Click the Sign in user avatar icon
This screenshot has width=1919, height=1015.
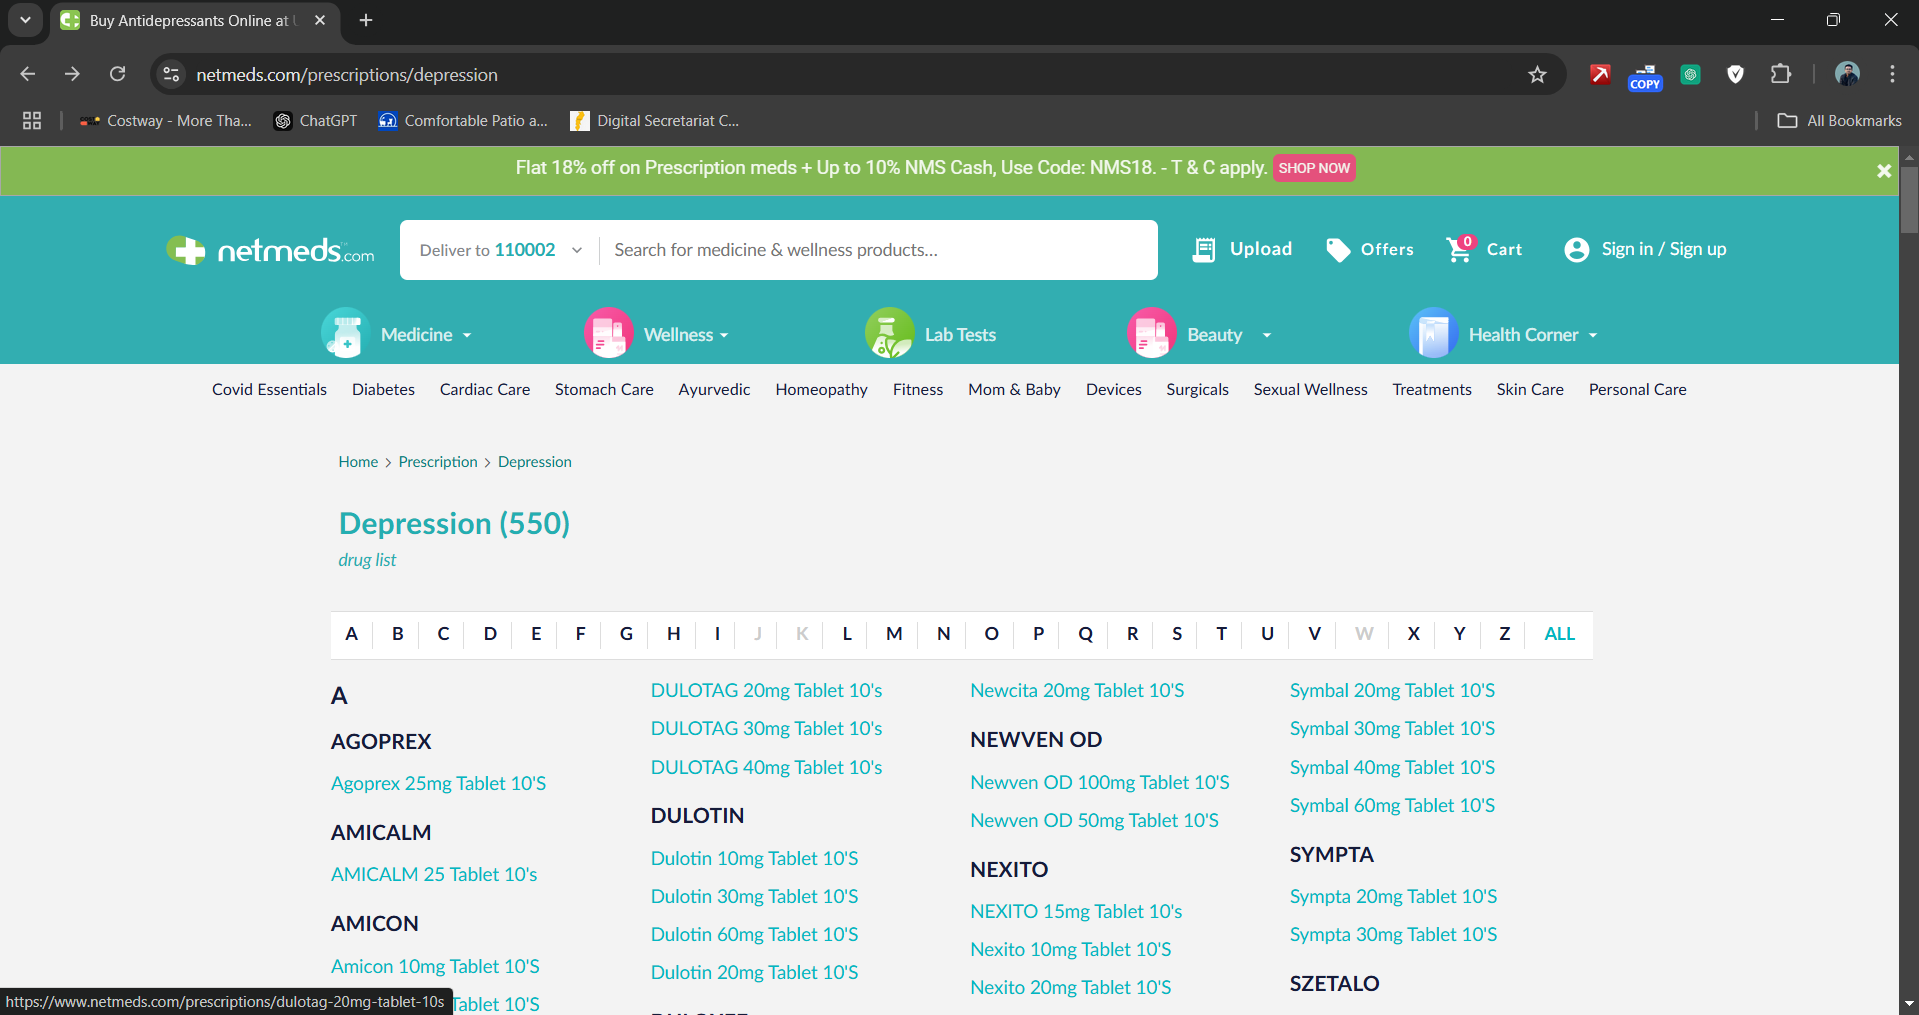tap(1577, 250)
